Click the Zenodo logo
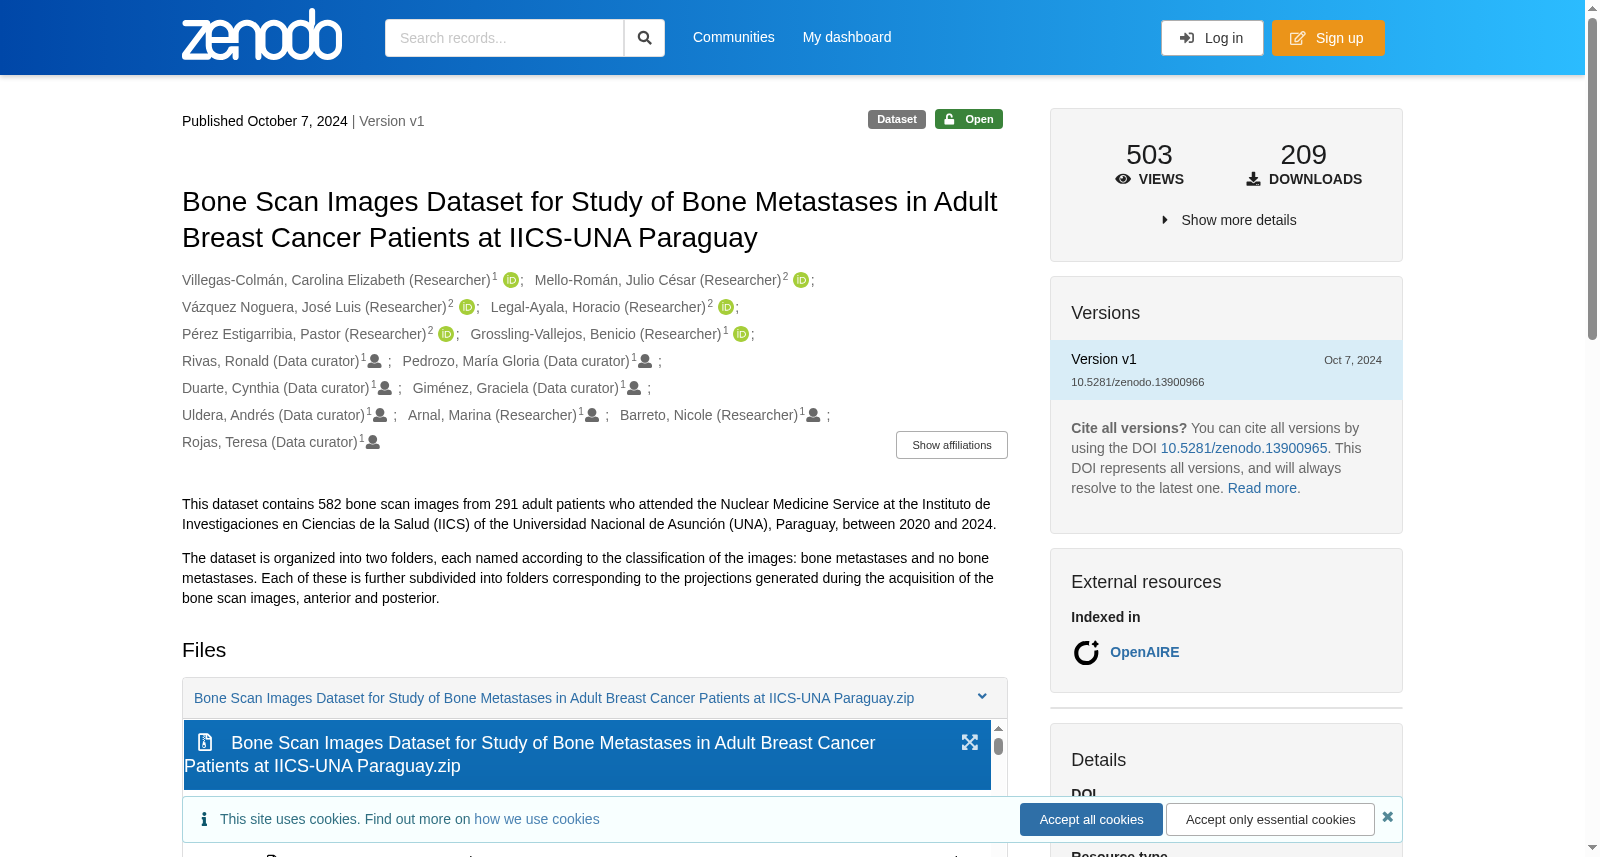Screen dimensions: 1600x857 pyautogui.click(x=262, y=35)
